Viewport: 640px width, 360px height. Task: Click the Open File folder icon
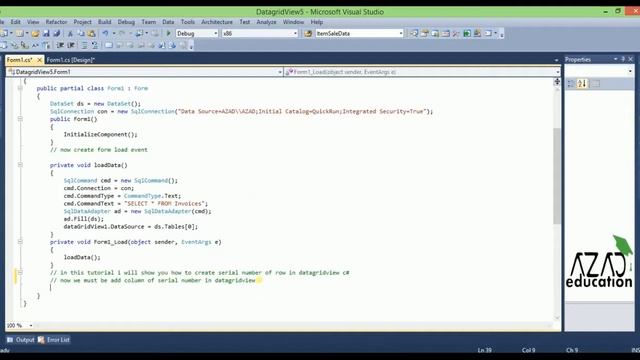coord(35,33)
